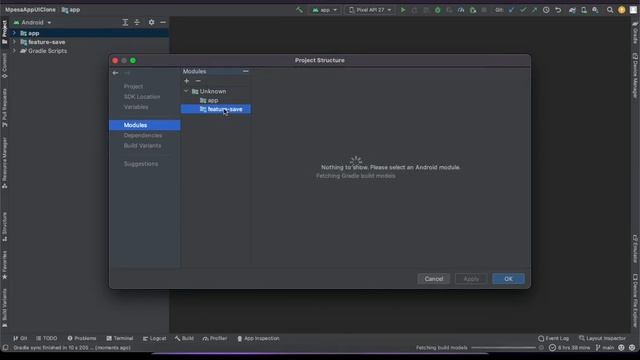Click the Git push arrow icon

coord(534,10)
